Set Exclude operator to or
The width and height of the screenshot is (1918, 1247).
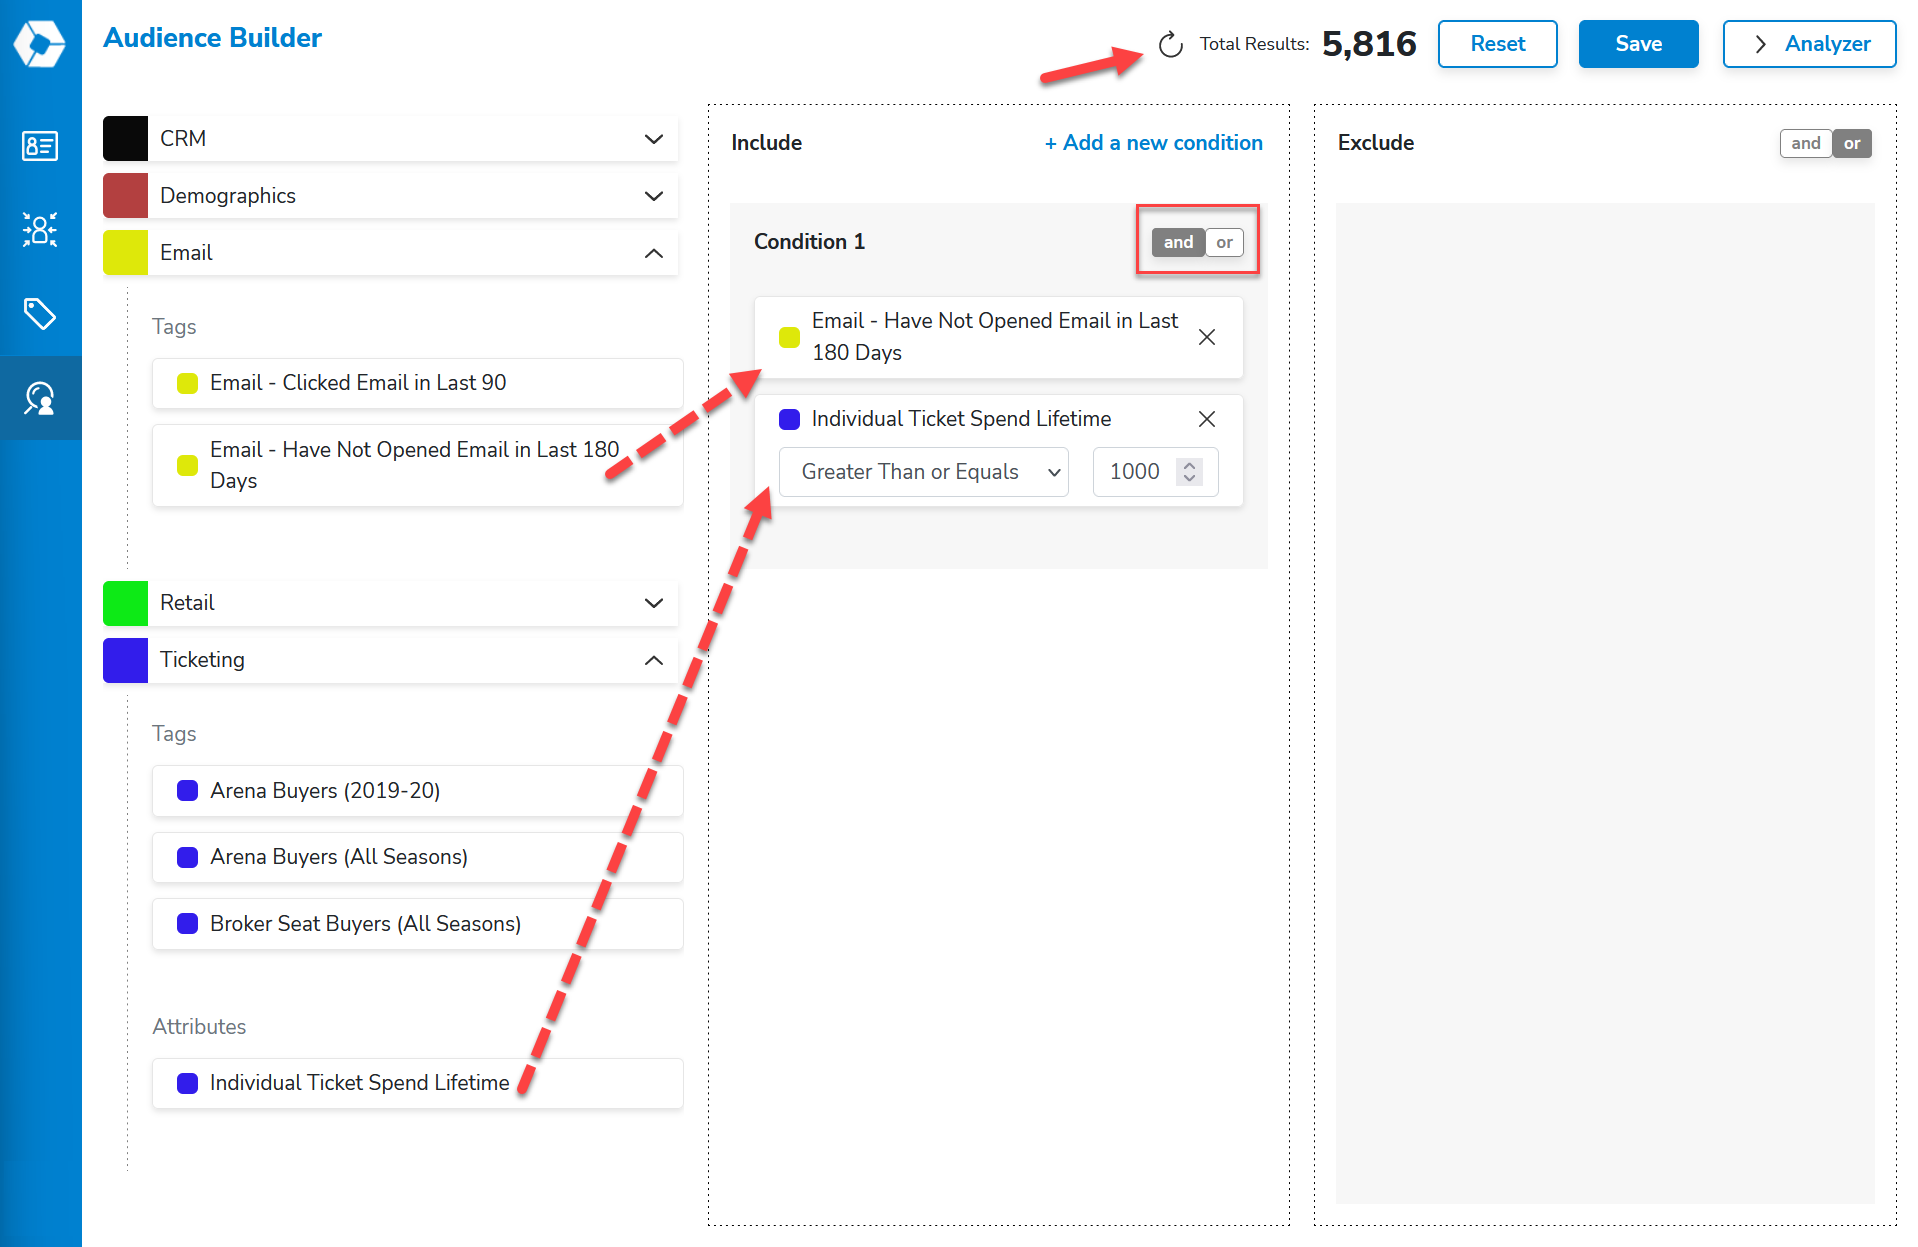(x=1852, y=143)
